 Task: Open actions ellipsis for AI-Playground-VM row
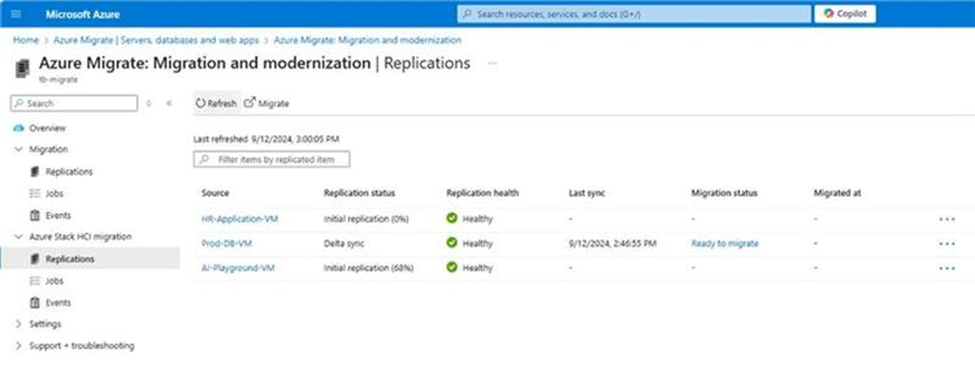(947, 268)
